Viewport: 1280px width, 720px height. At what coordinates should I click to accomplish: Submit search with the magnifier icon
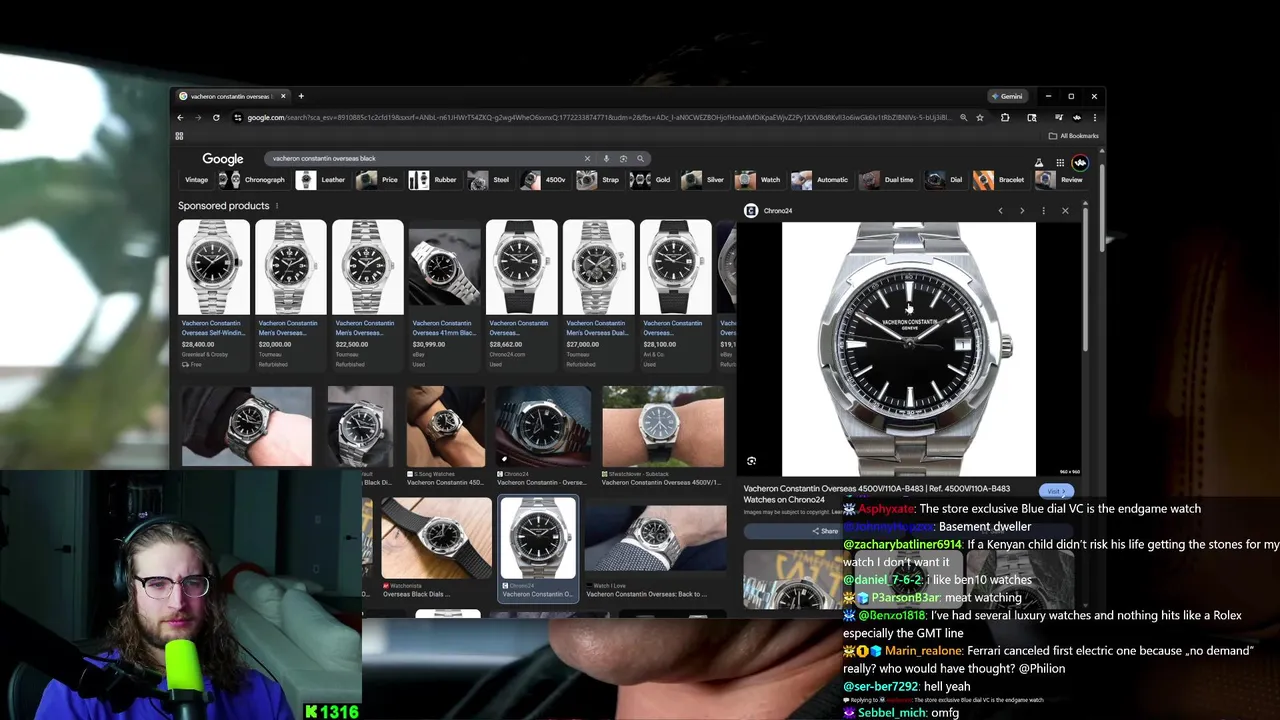[641, 158]
